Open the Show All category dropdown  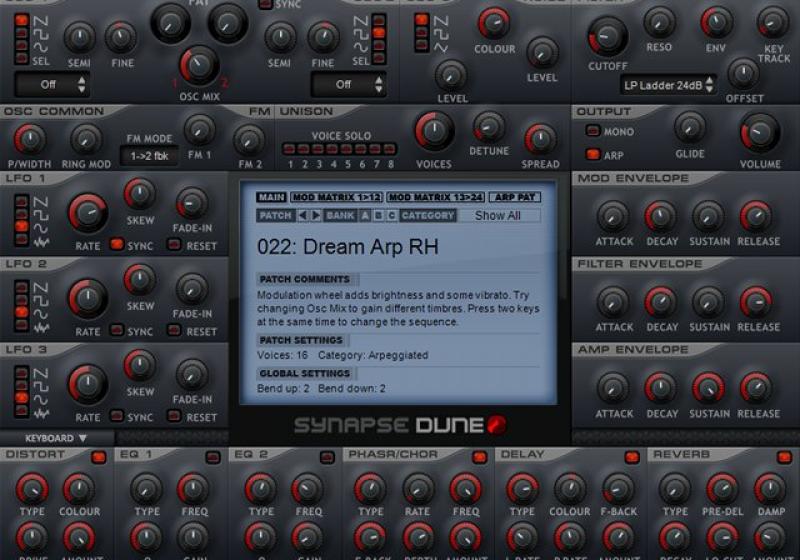[x=498, y=215]
